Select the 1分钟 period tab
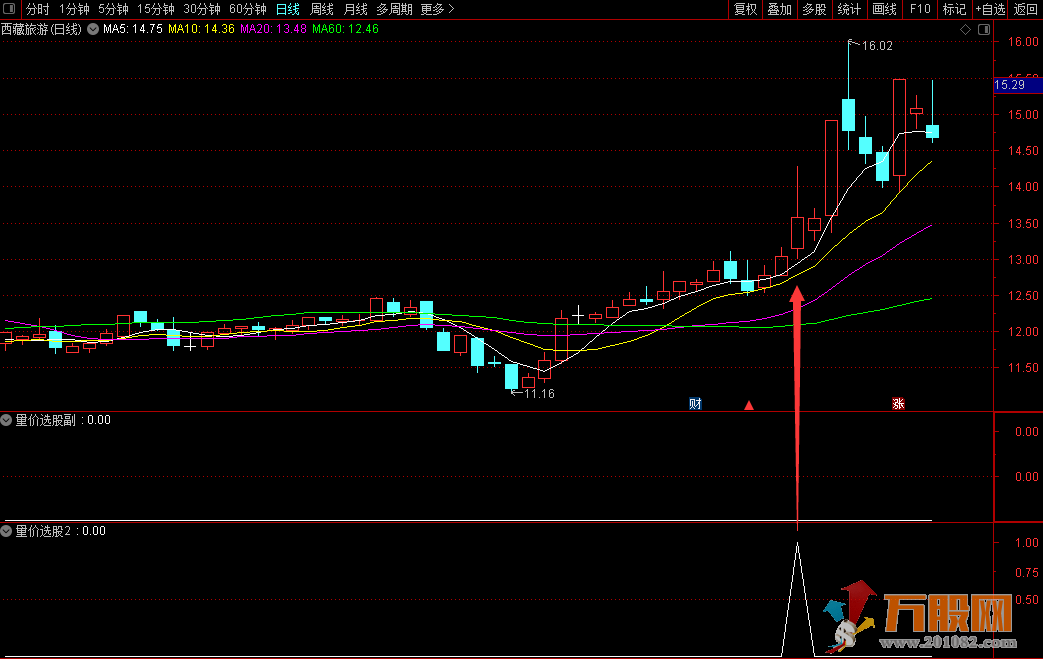The image size is (1043, 659). pyautogui.click(x=74, y=9)
